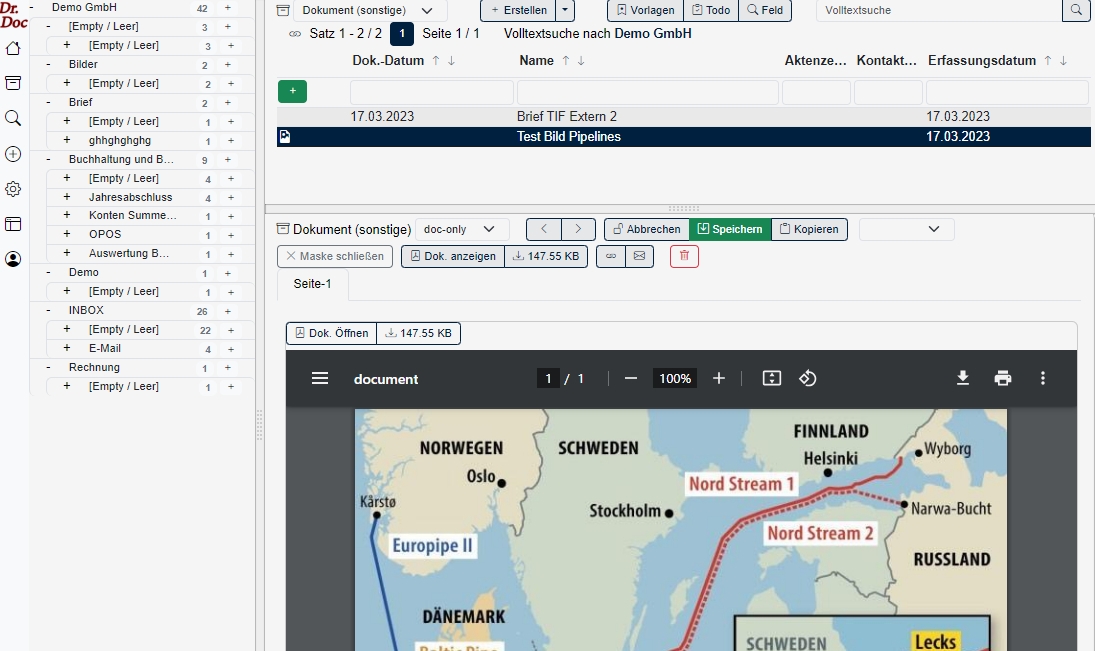
Task: Click the Feld button
Action: pyautogui.click(x=765, y=10)
